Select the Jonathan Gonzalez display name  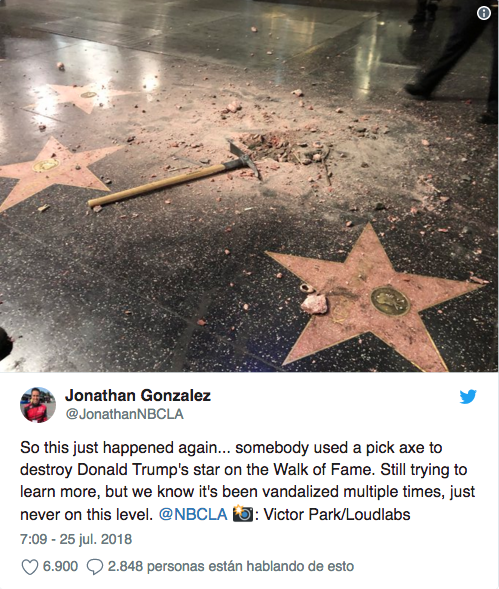tap(138, 395)
